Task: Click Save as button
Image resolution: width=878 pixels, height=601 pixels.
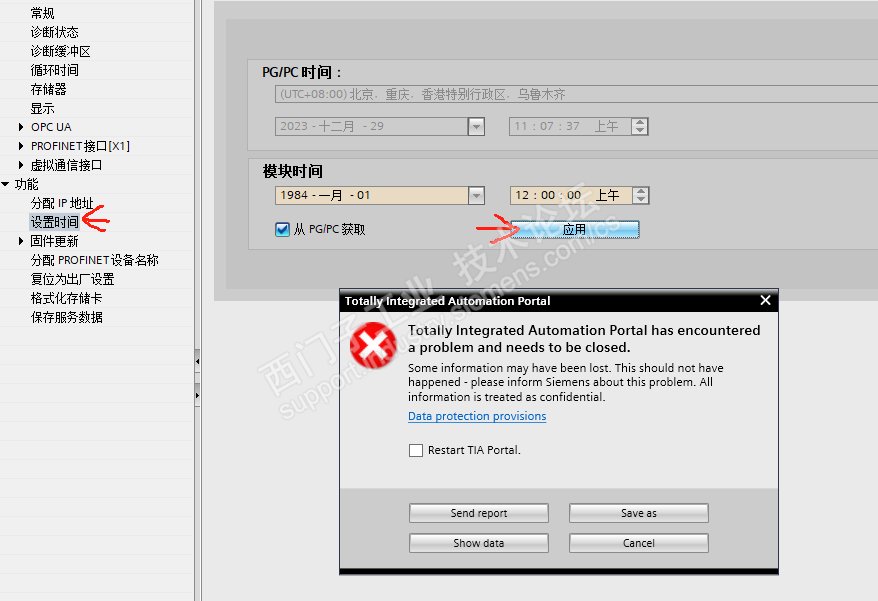Action: click(x=639, y=513)
